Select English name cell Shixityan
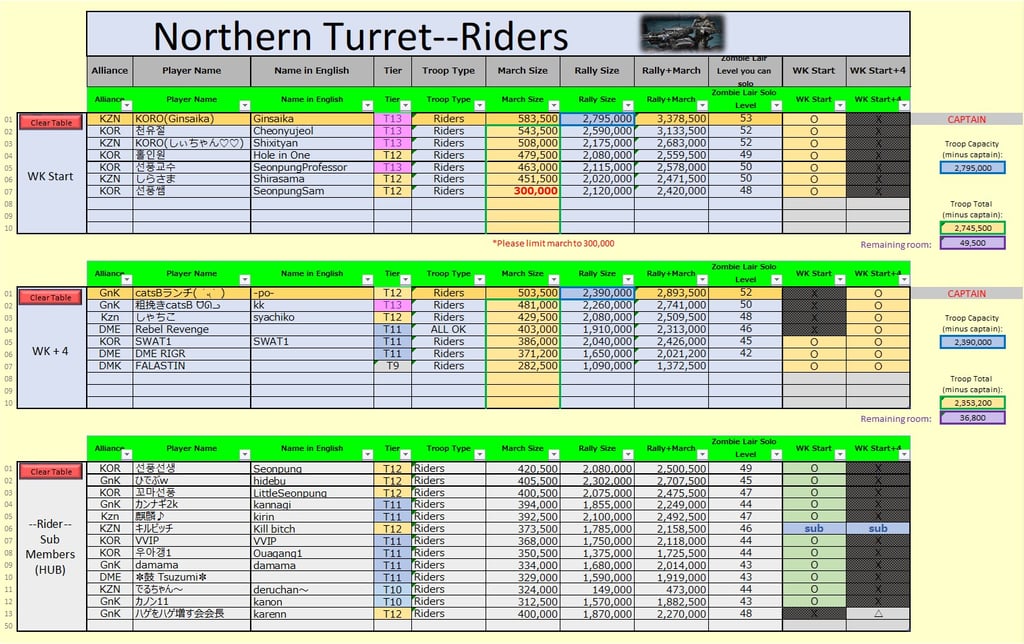Viewport: 1024px width, 644px height. tap(312, 143)
